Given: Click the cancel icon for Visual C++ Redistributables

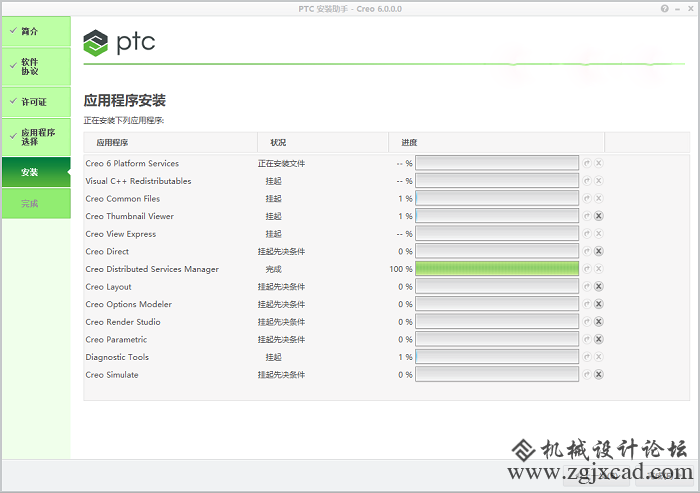Looking at the screenshot, I should click(x=599, y=181).
